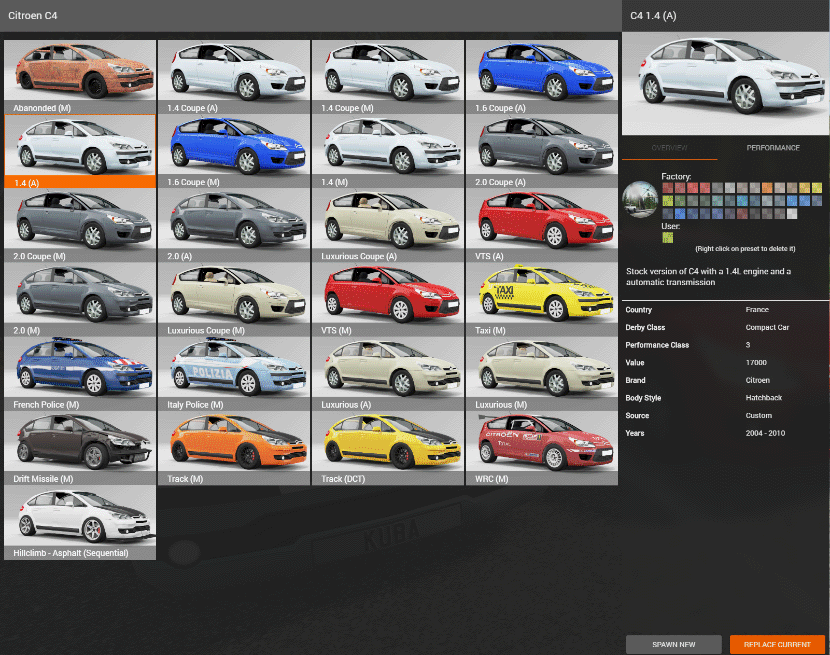Switch to the Performance tab
Viewport: 830px width, 655px height.
pos(773,148)
